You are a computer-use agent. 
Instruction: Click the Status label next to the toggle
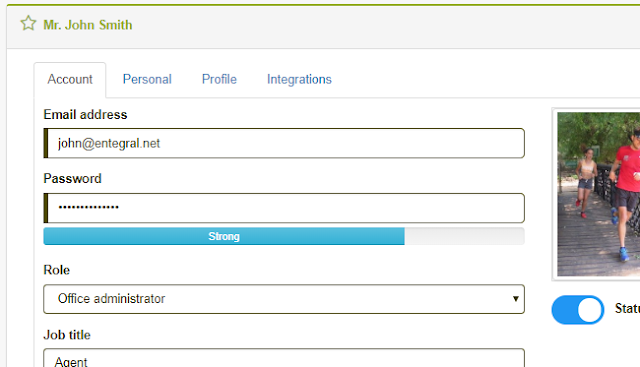tap(627, 308)
